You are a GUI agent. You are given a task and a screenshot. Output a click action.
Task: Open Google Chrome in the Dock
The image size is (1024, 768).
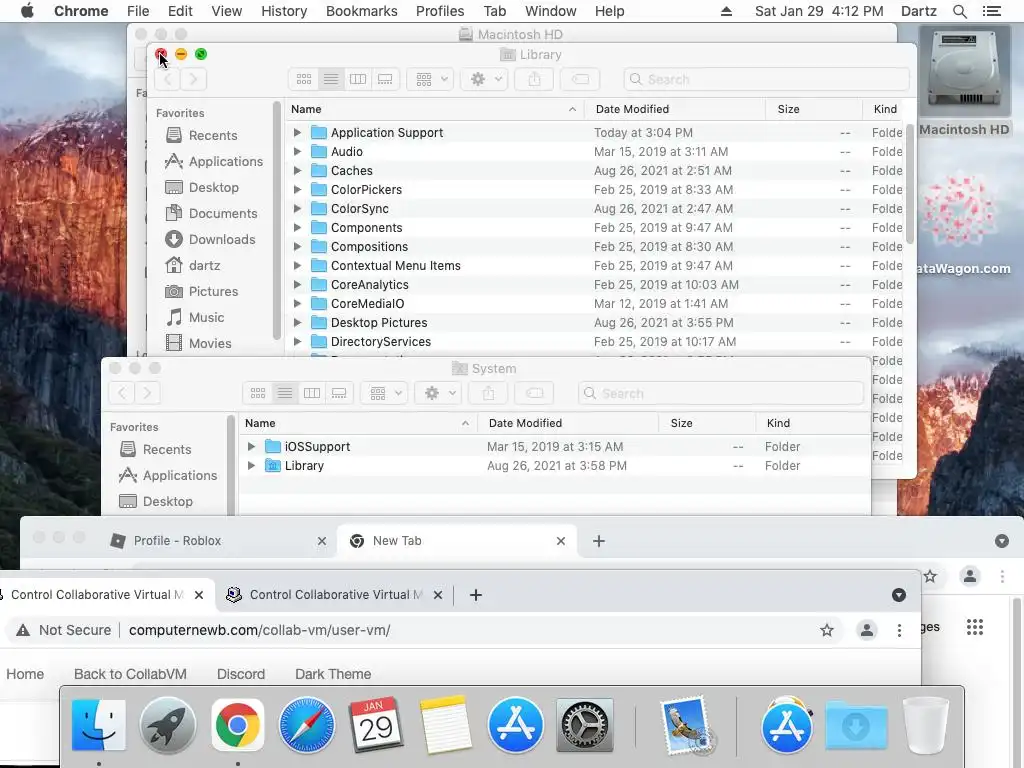[238, 725]
